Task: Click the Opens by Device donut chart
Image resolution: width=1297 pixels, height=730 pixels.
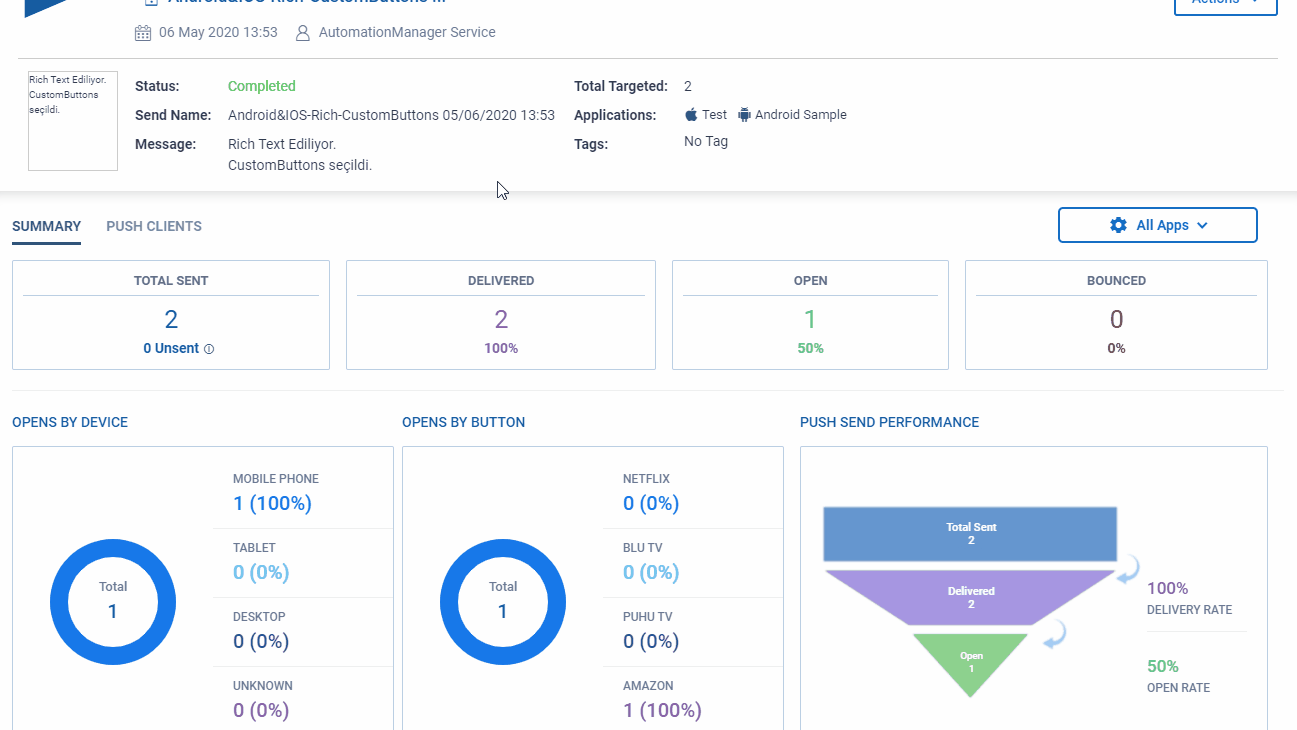Action: pos(113,600)
